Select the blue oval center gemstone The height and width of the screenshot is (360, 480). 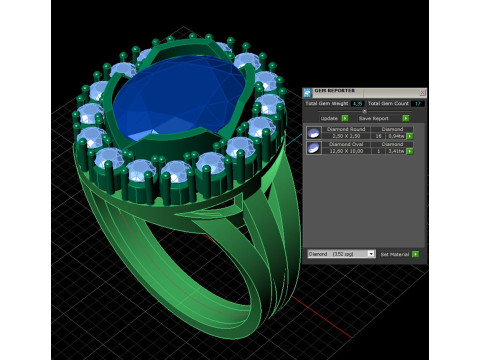[180, 97]
